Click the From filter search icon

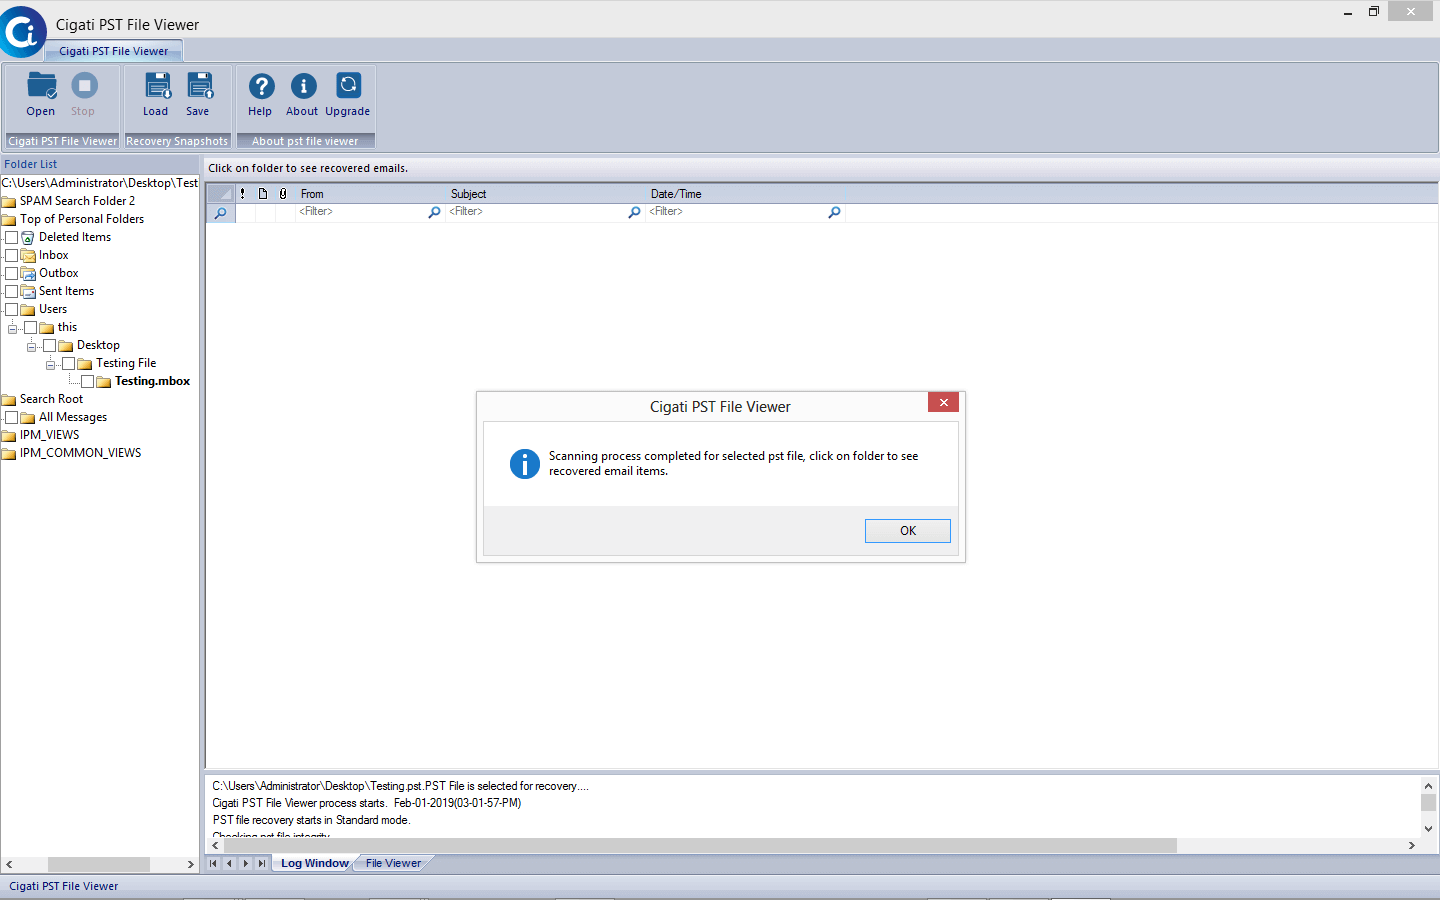click(434, 212)
